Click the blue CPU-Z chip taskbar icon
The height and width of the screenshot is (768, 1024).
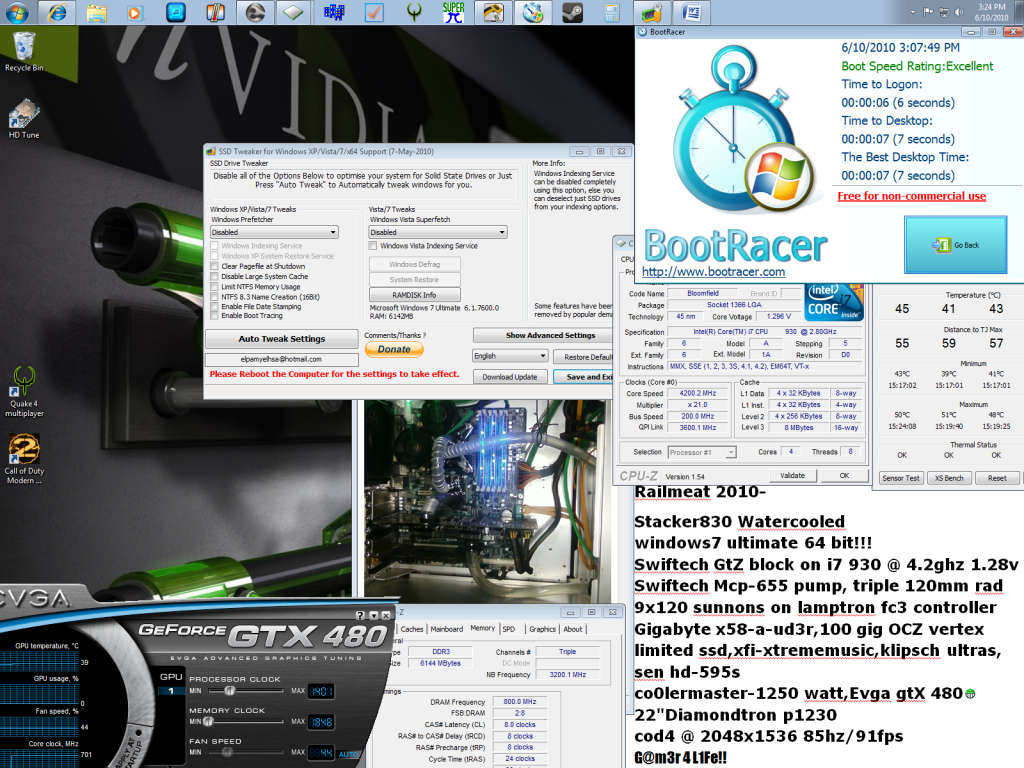[334, 12]
